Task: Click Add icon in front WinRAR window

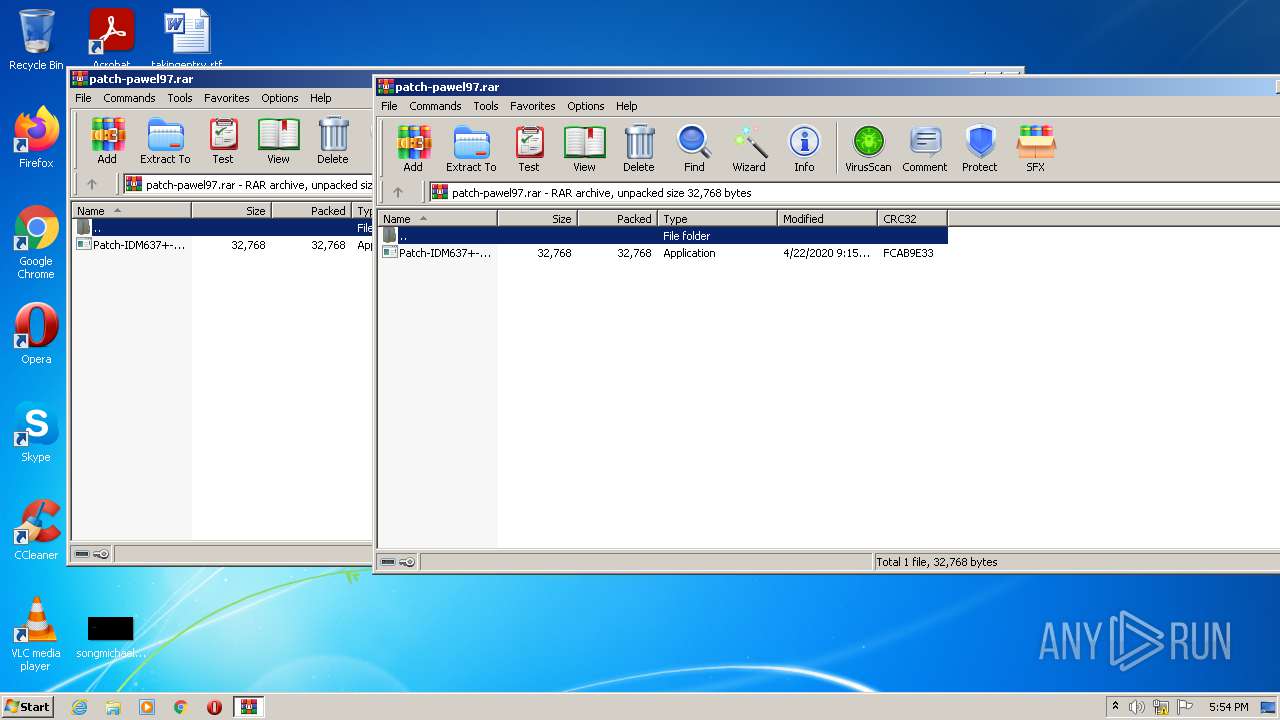Action: pos(413,149)
